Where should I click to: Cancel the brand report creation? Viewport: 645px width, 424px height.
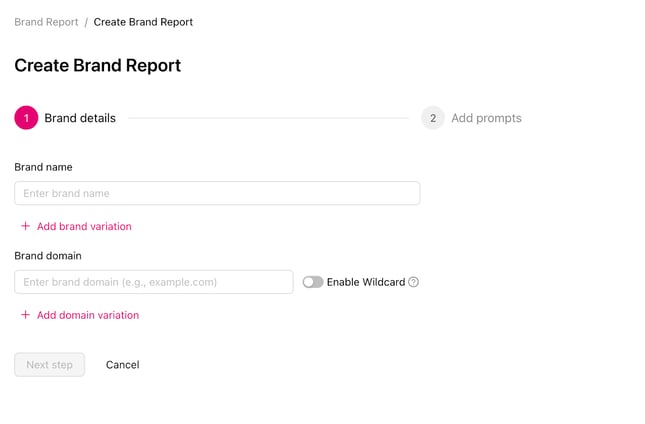click(x=123, y=365)
